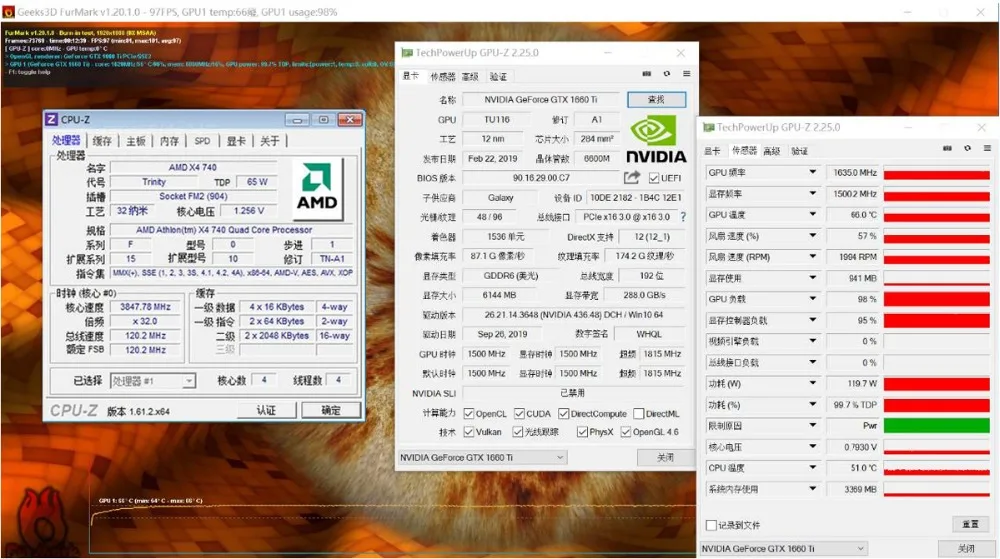
Task: Open the processor selection dropdown in CPU-Z
Action: pos(152,381)
